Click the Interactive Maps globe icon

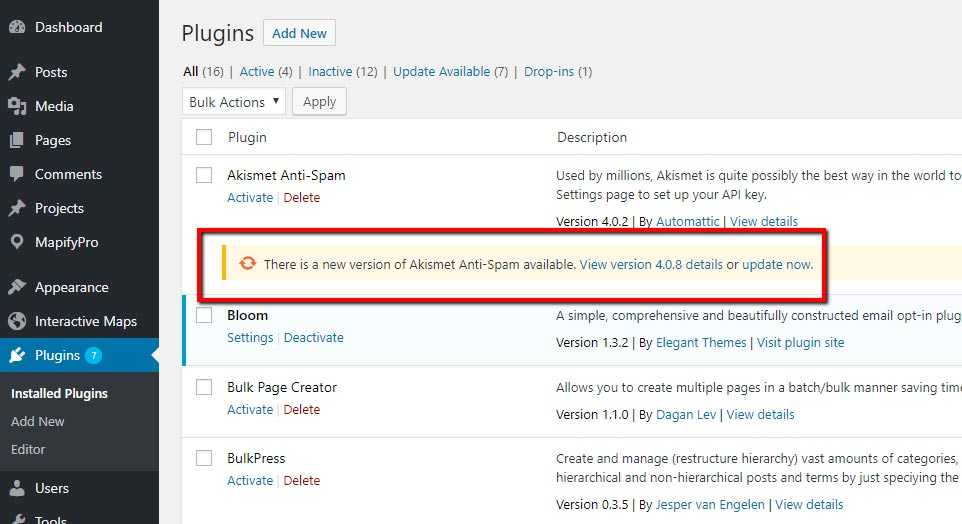pos(17,321)
